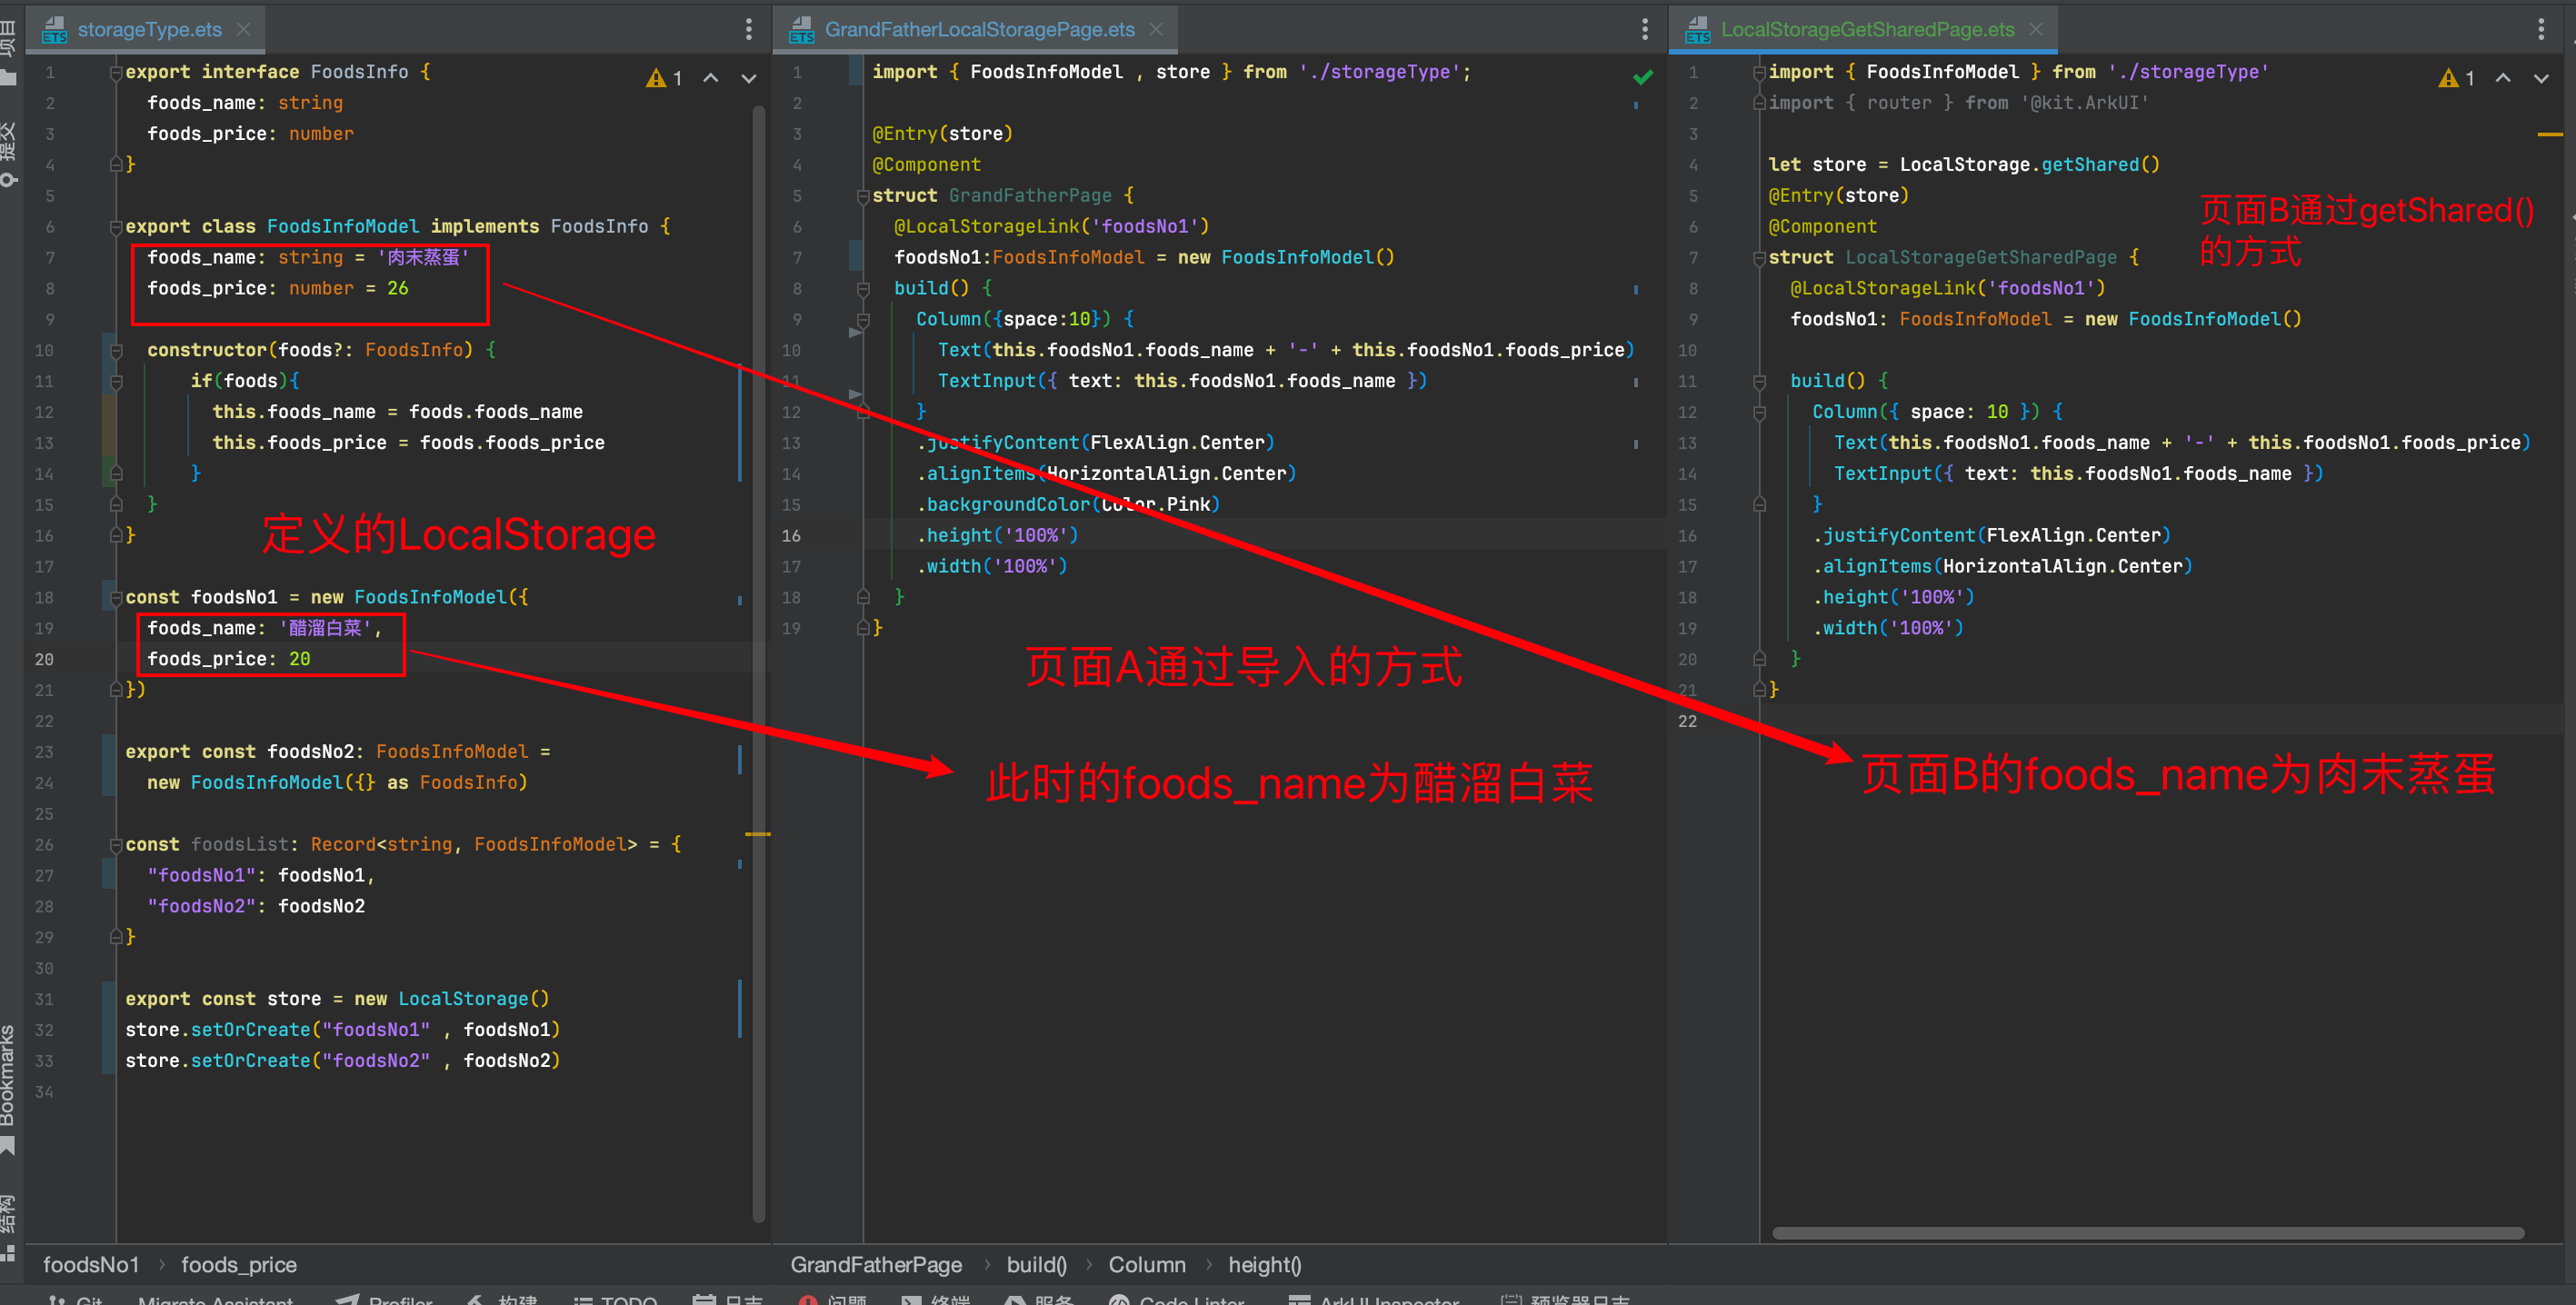Click '@kit.ArkUI' import string
The height and width of the screenshot is (1305, 2576).
pyautogui.click(x=2084, y=103)
